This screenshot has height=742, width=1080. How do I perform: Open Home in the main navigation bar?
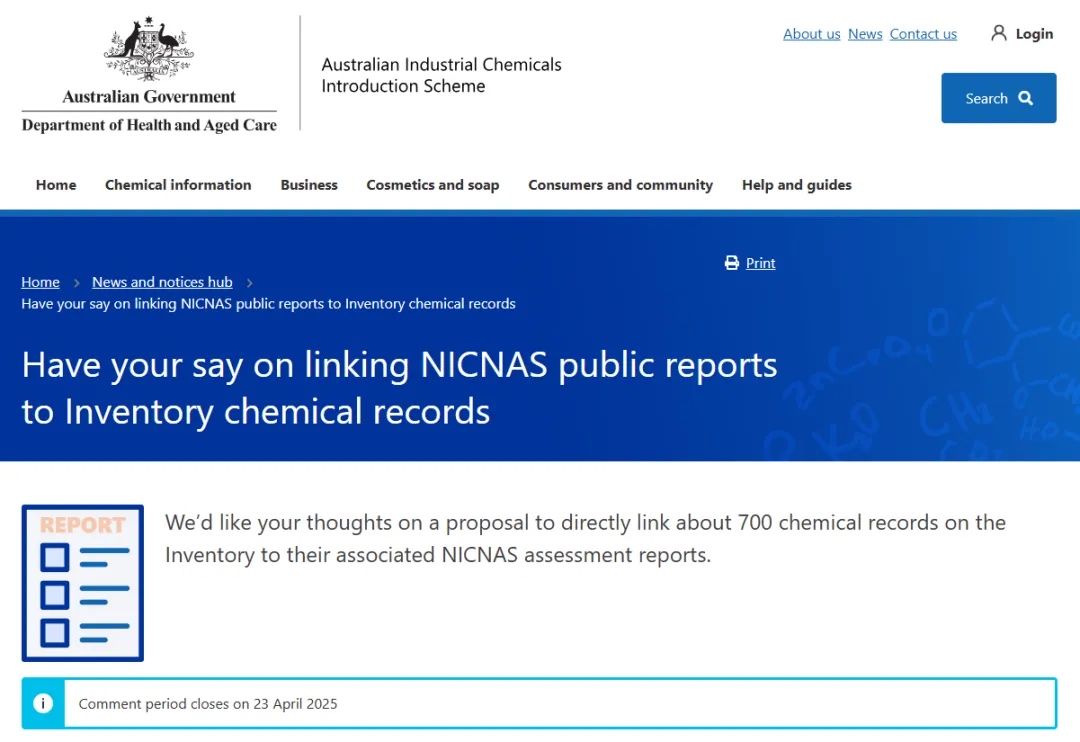pyautogui.click(x=56, y=185)
